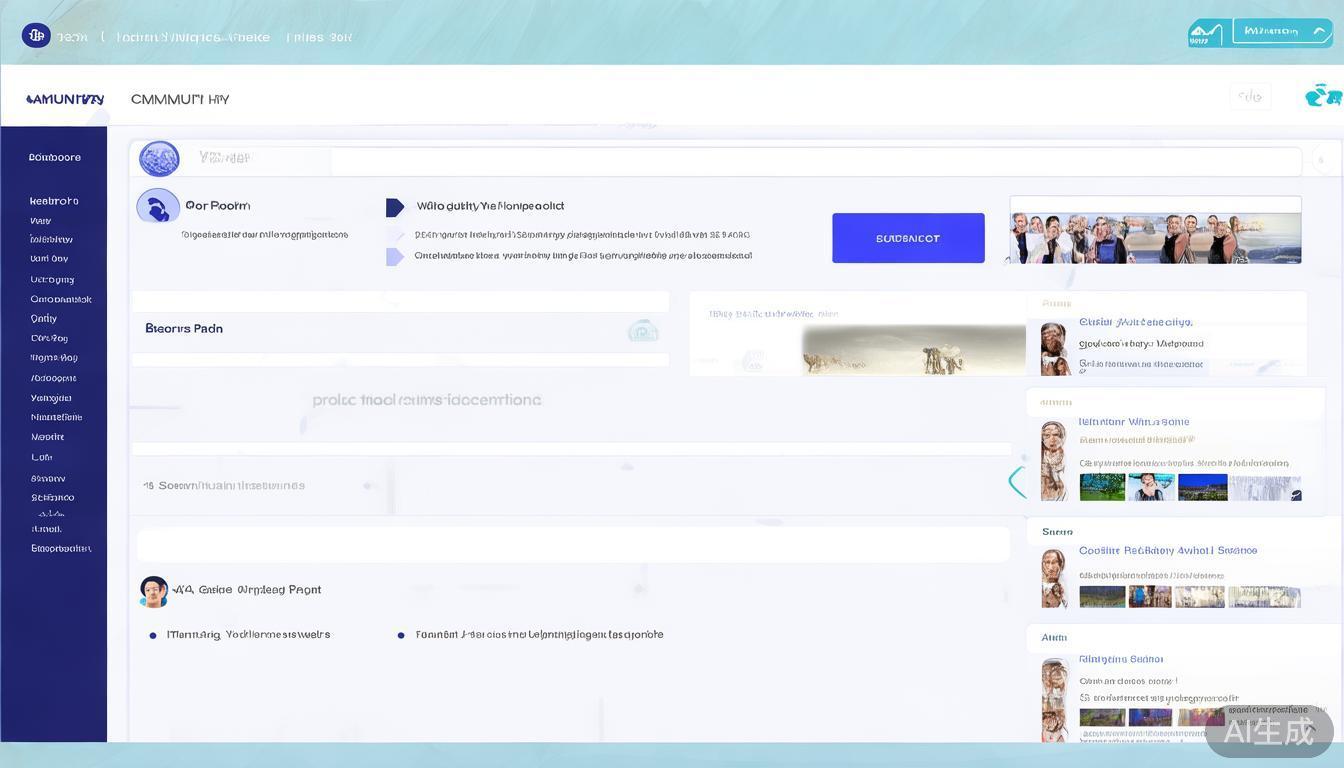The image size is (1344, 768).
Task: Click the dark blue arrow tag icon
Action: pyautogui.click(x=395, y=207)
